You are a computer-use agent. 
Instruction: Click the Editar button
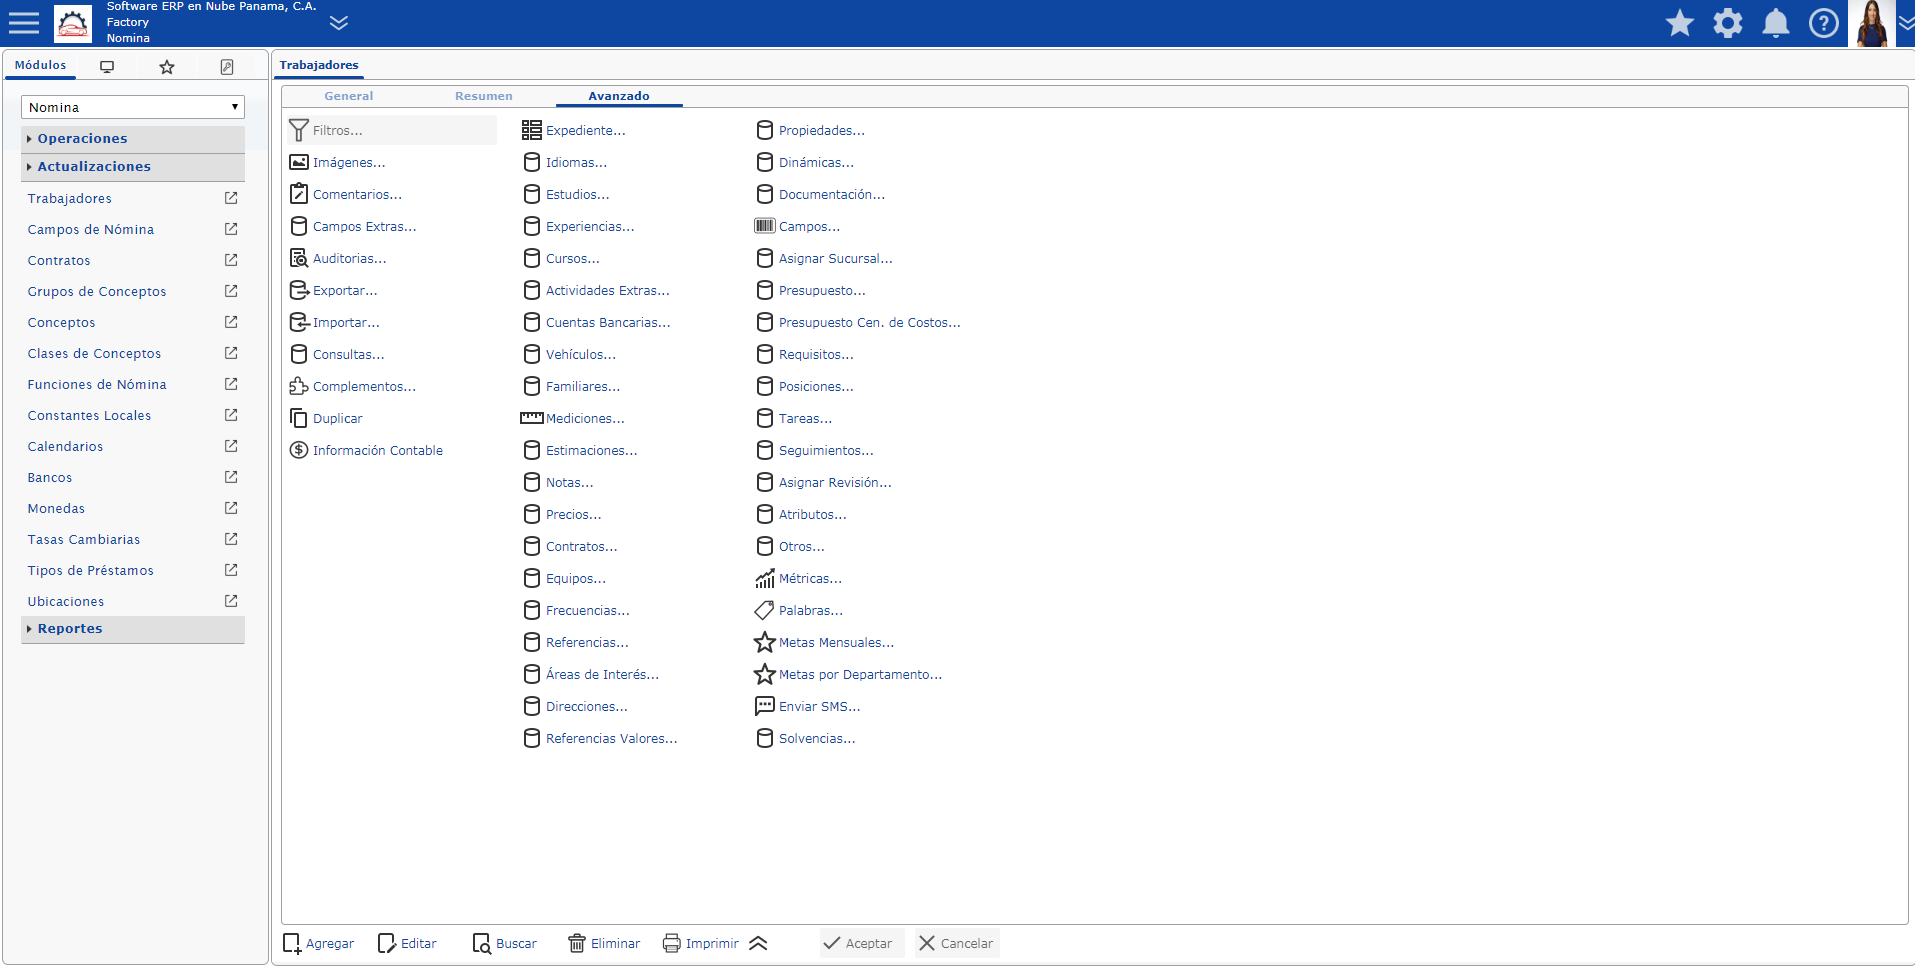coord(407,943)
